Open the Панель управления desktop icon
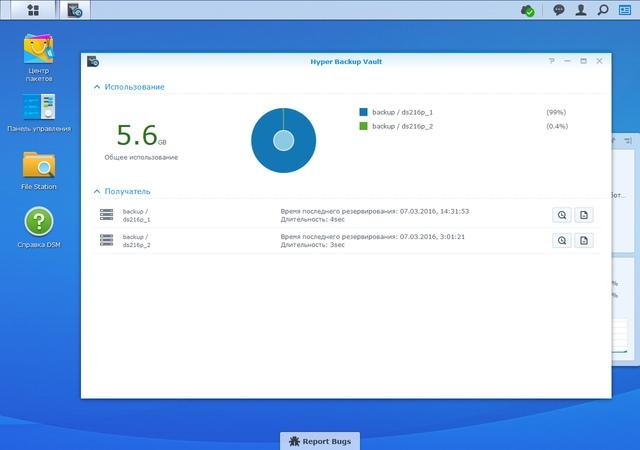 coord(39,113)
